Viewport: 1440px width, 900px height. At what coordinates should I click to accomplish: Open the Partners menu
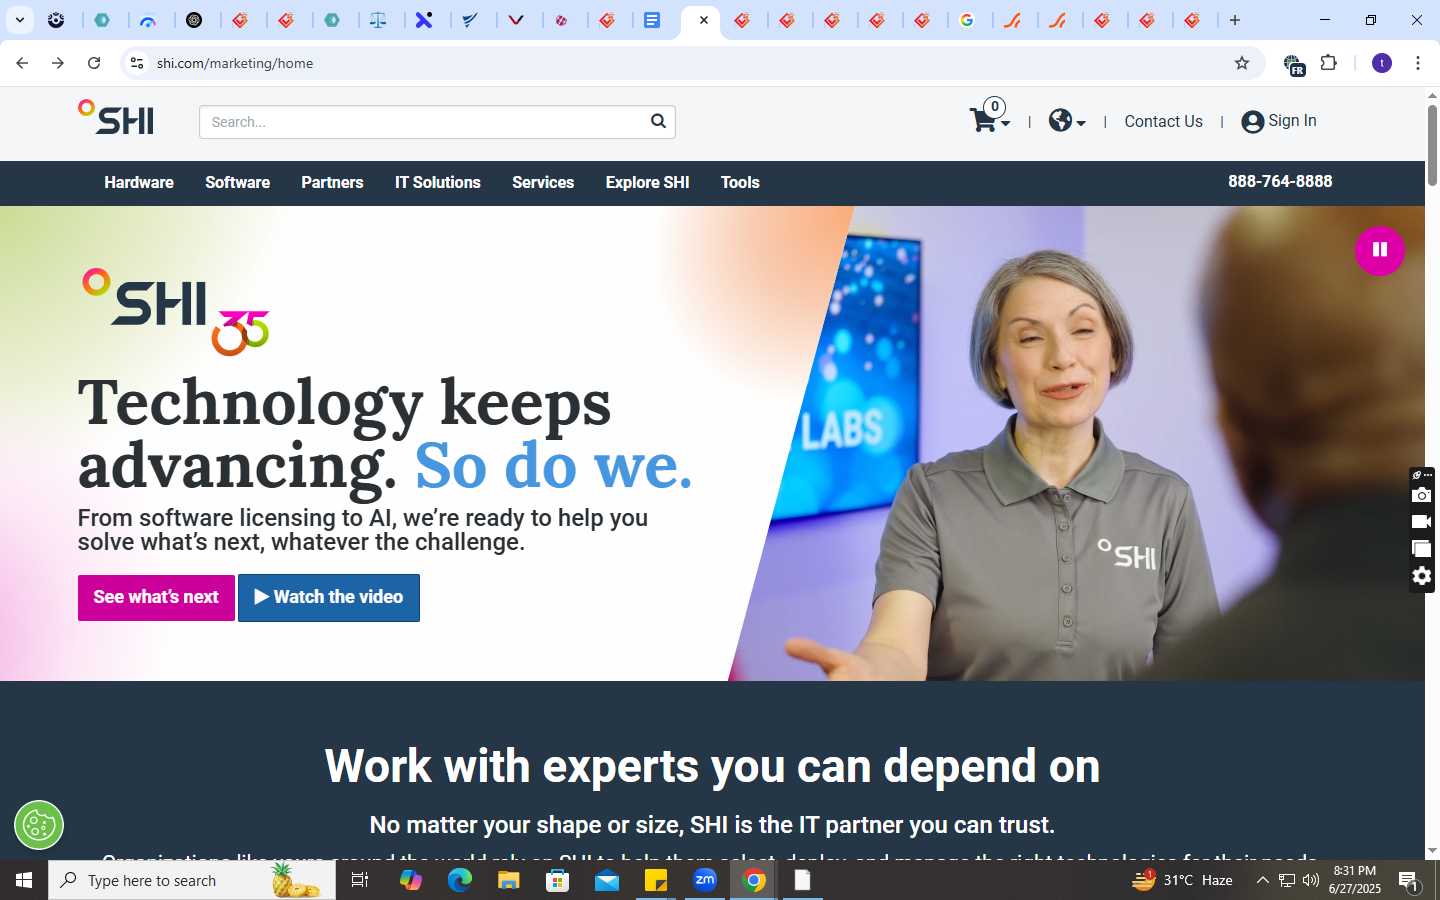(x=332, y=183)
